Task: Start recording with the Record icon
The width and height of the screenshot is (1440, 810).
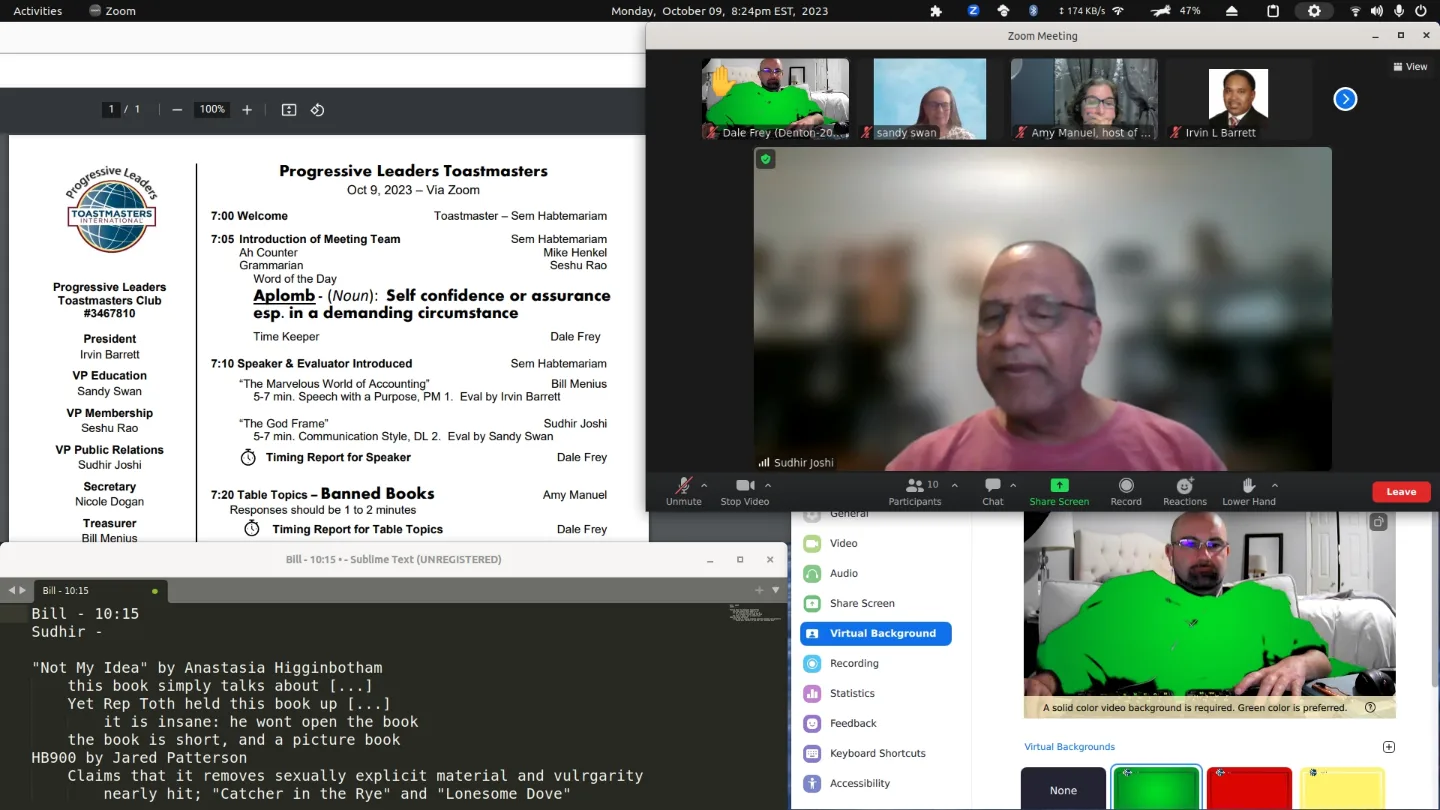Action: [1126, 485]
